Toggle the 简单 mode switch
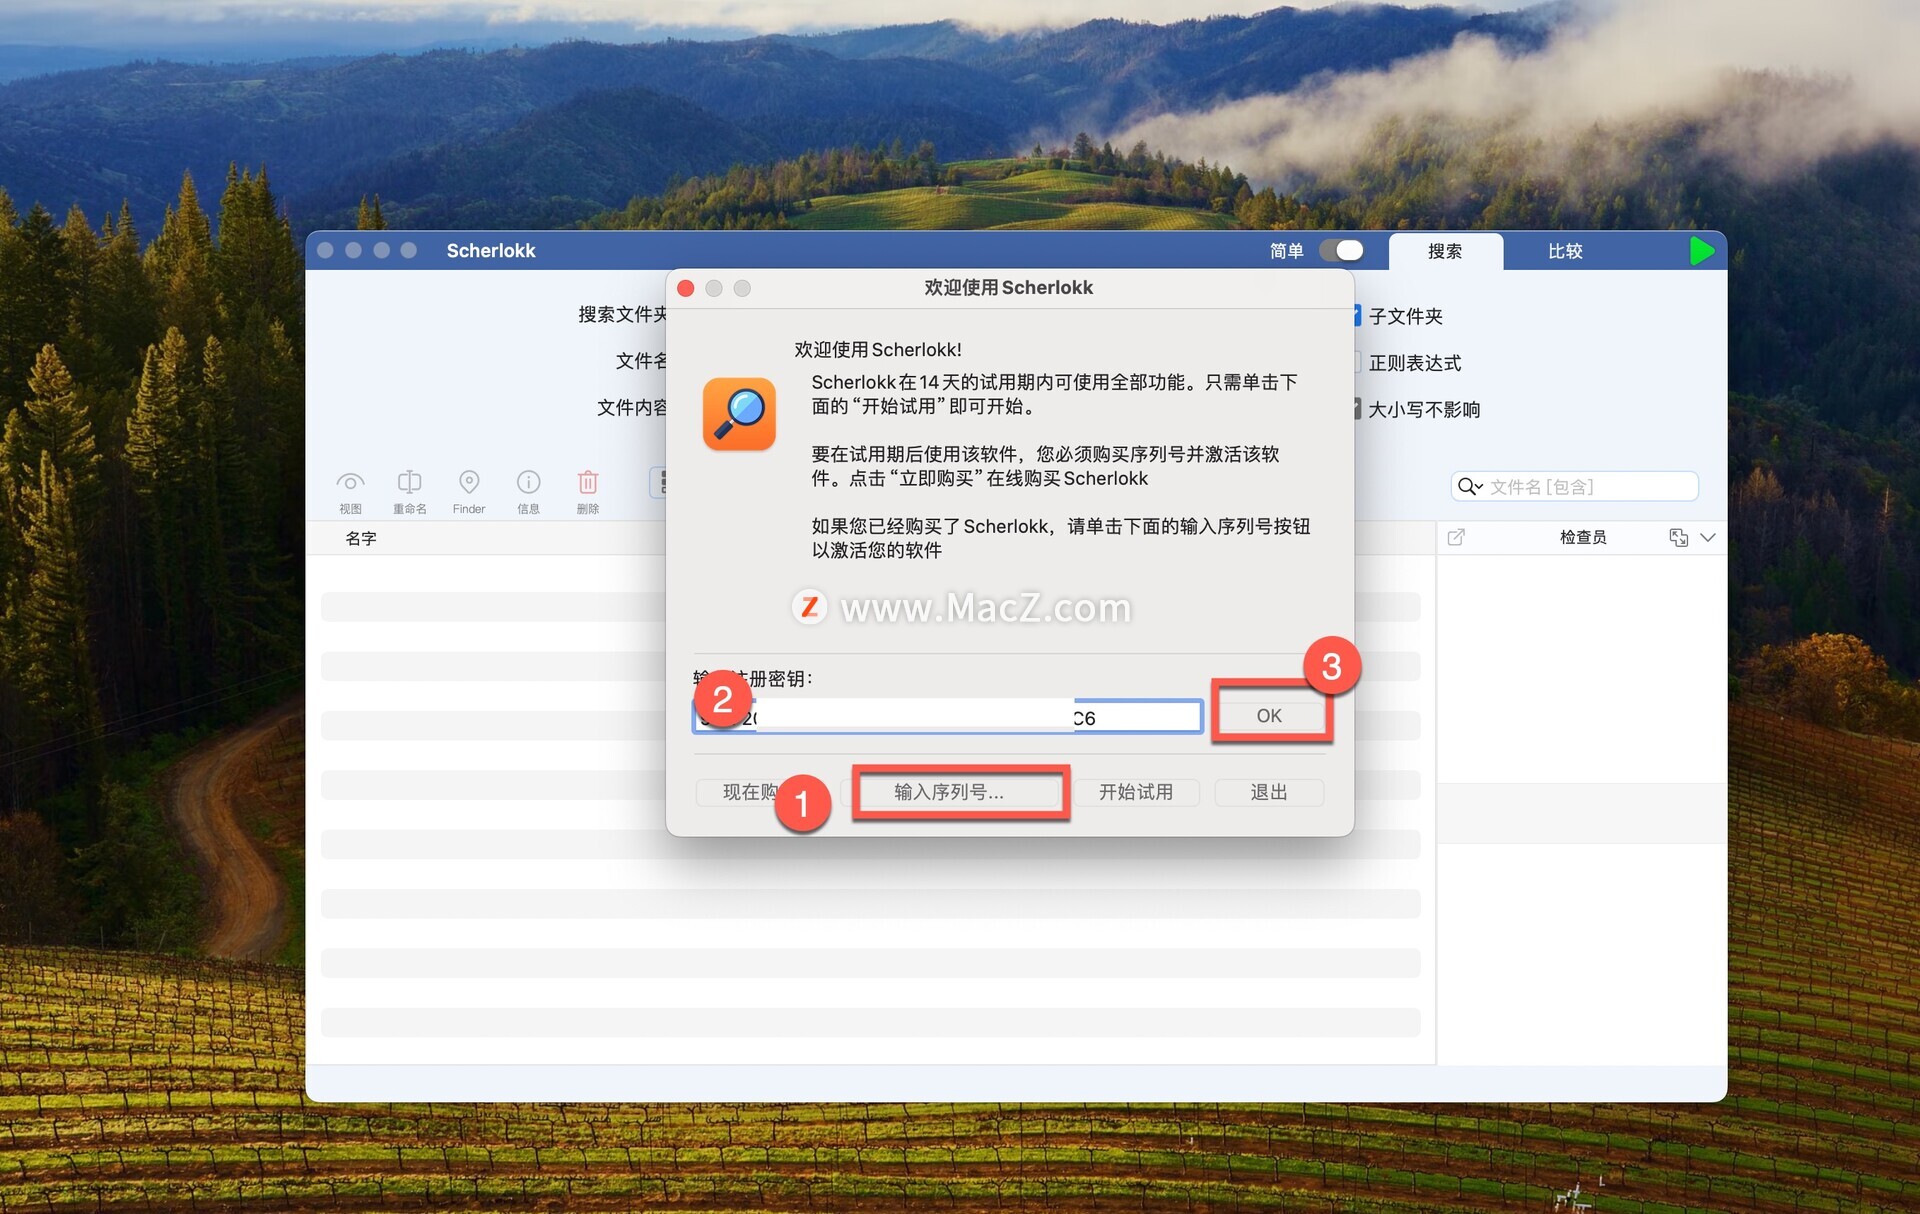This screenshot has height=1214, width=1920. click(x=1341, y=251)
